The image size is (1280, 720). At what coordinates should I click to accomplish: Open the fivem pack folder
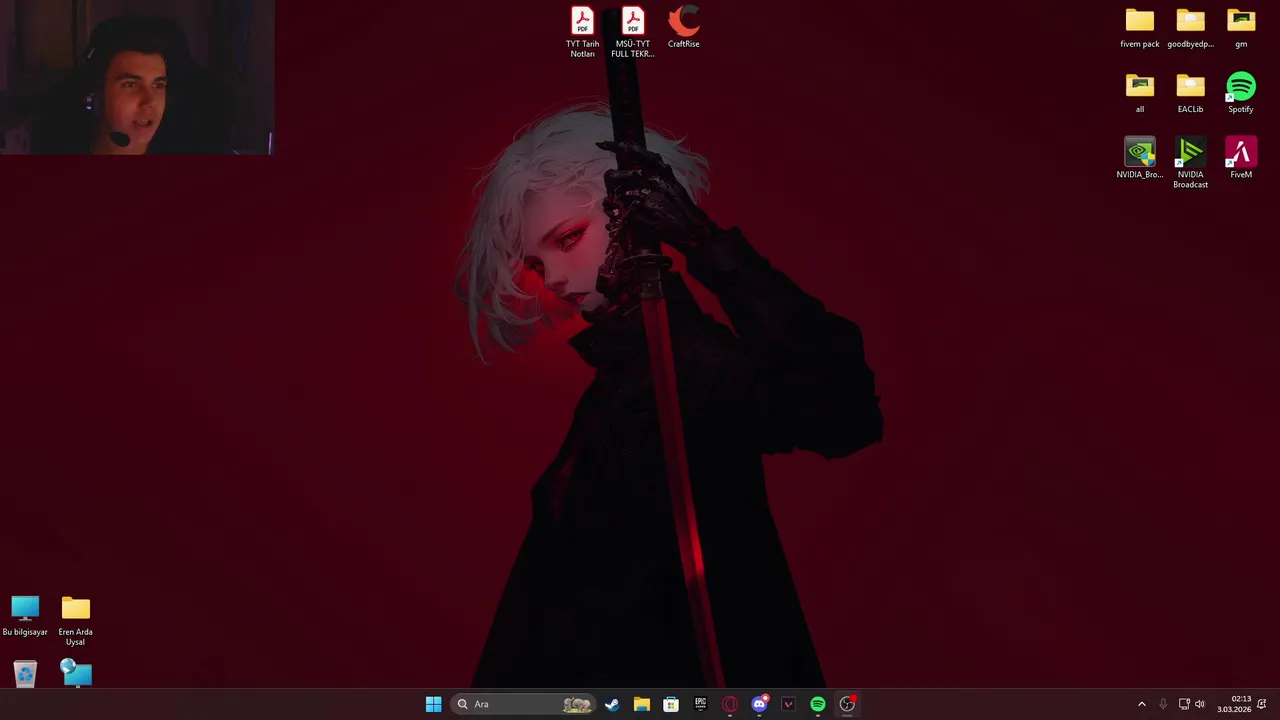tap(1139, 28)
